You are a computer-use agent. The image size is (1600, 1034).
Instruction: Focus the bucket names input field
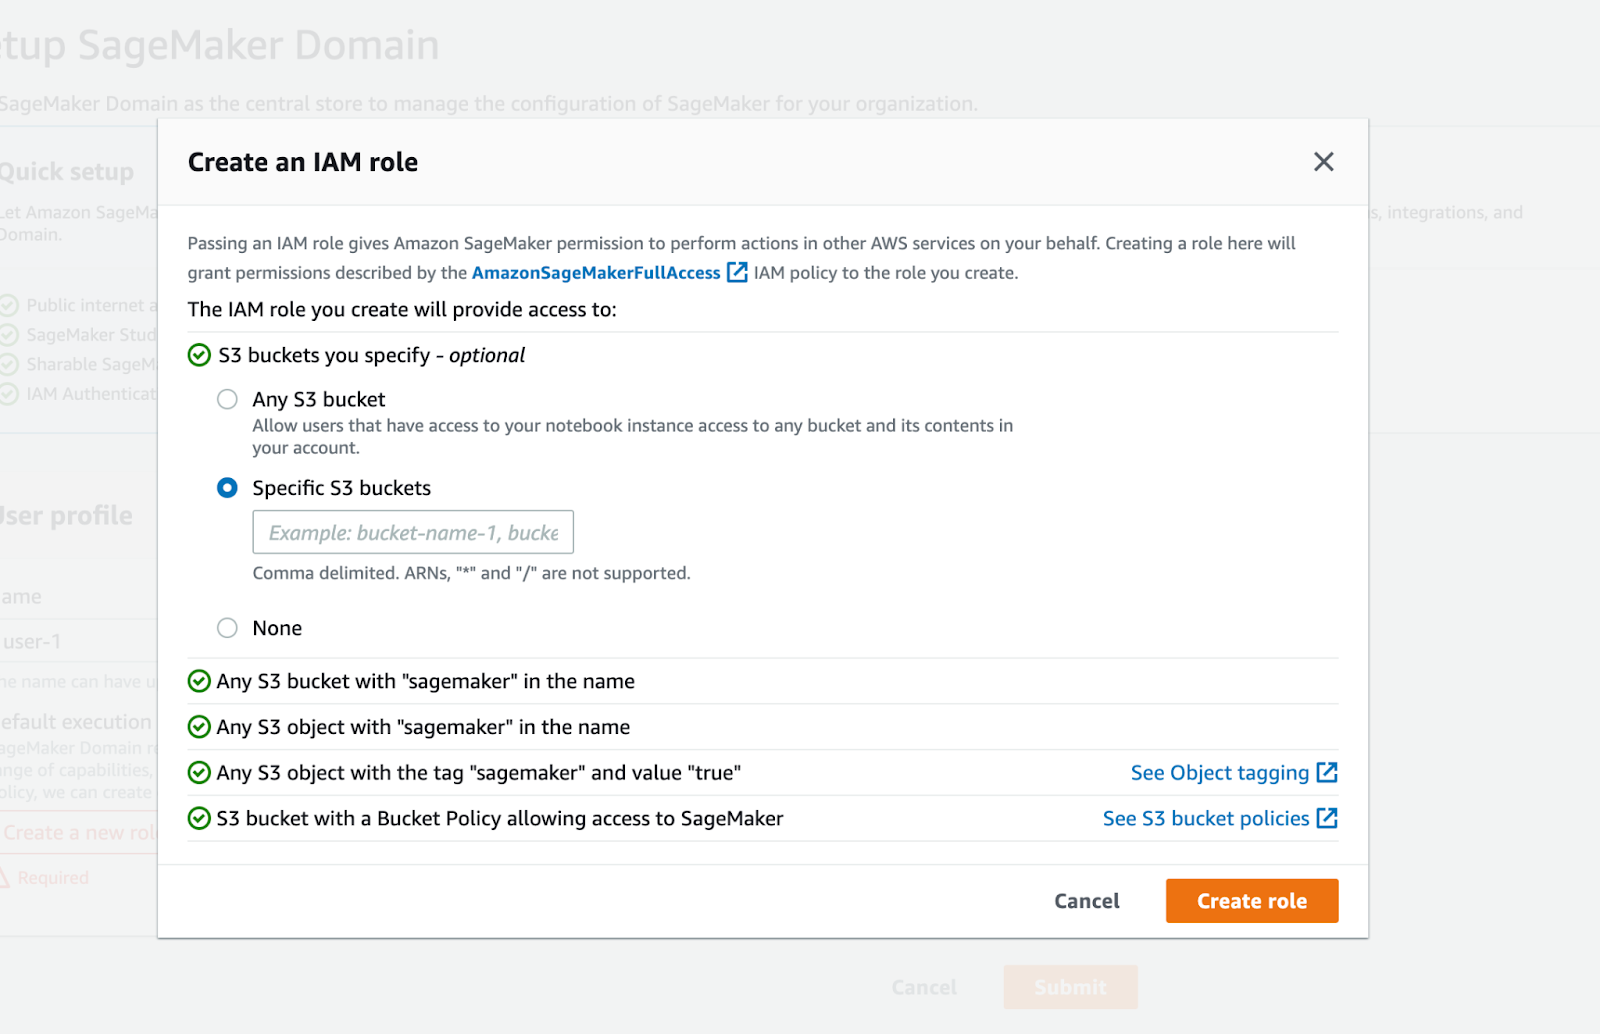point(413,532)
